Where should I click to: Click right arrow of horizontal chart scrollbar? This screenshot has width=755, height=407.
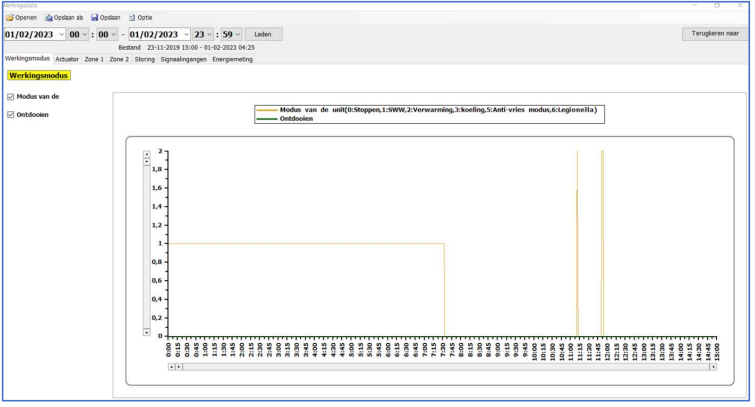click(713, 367)
